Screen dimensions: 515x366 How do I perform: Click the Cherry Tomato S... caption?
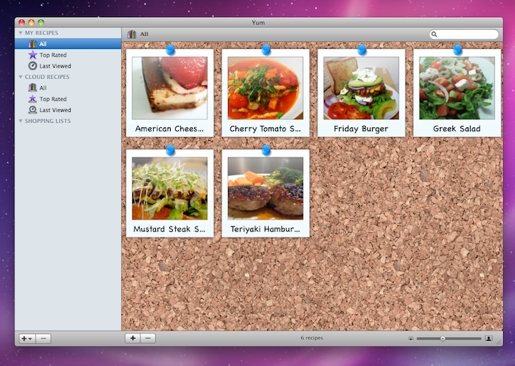(x=265, y=129)
